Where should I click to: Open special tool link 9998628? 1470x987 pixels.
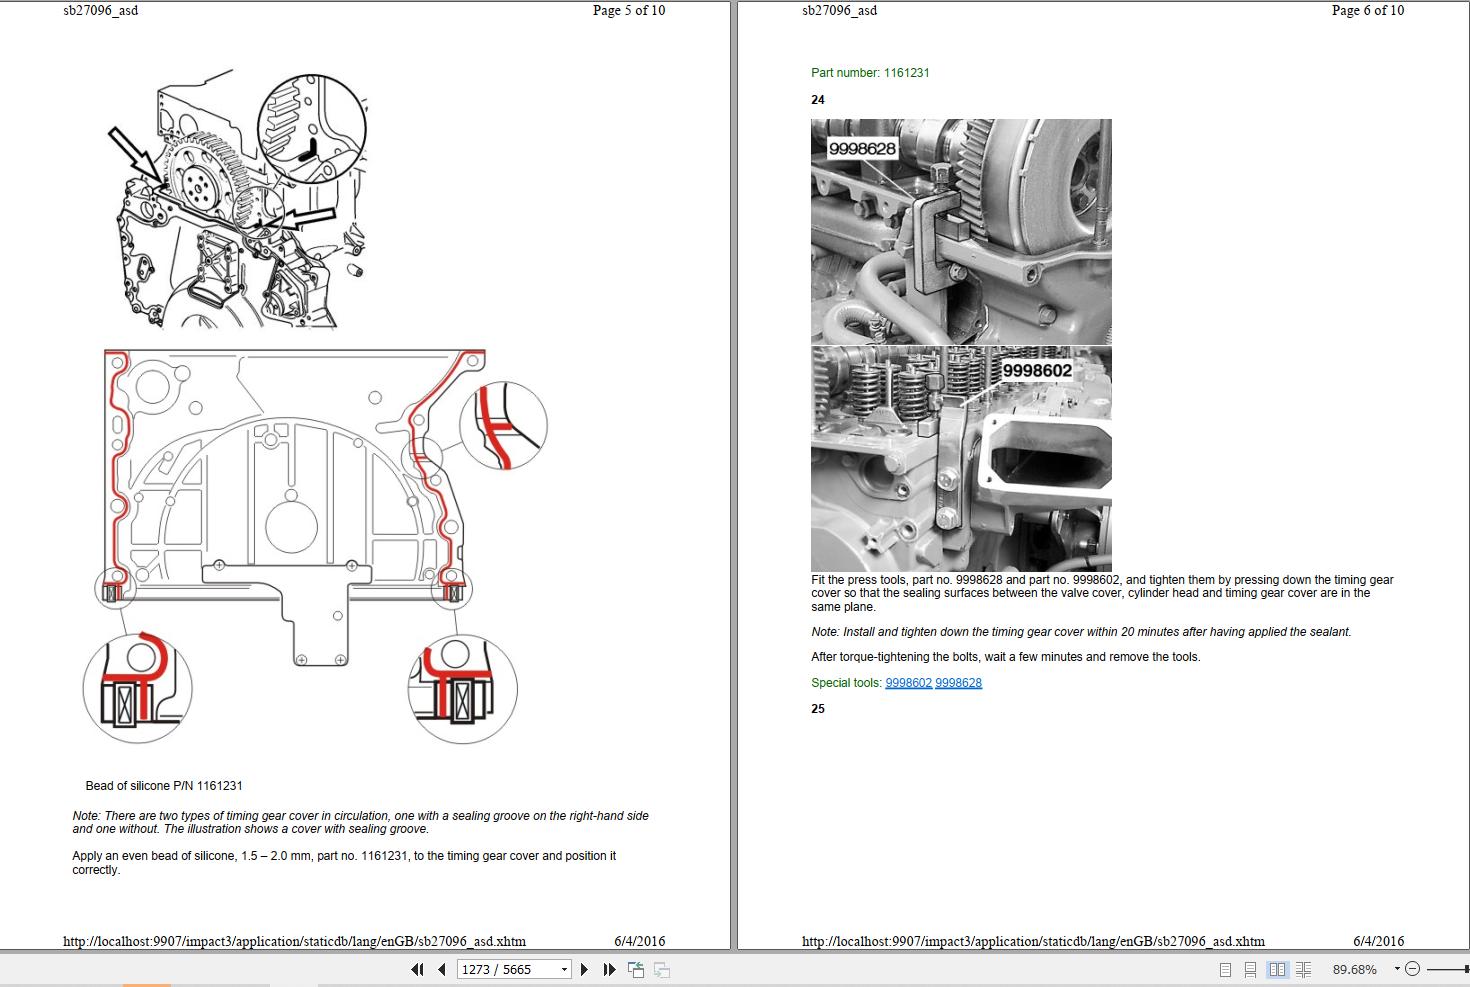tap(958, 683)
